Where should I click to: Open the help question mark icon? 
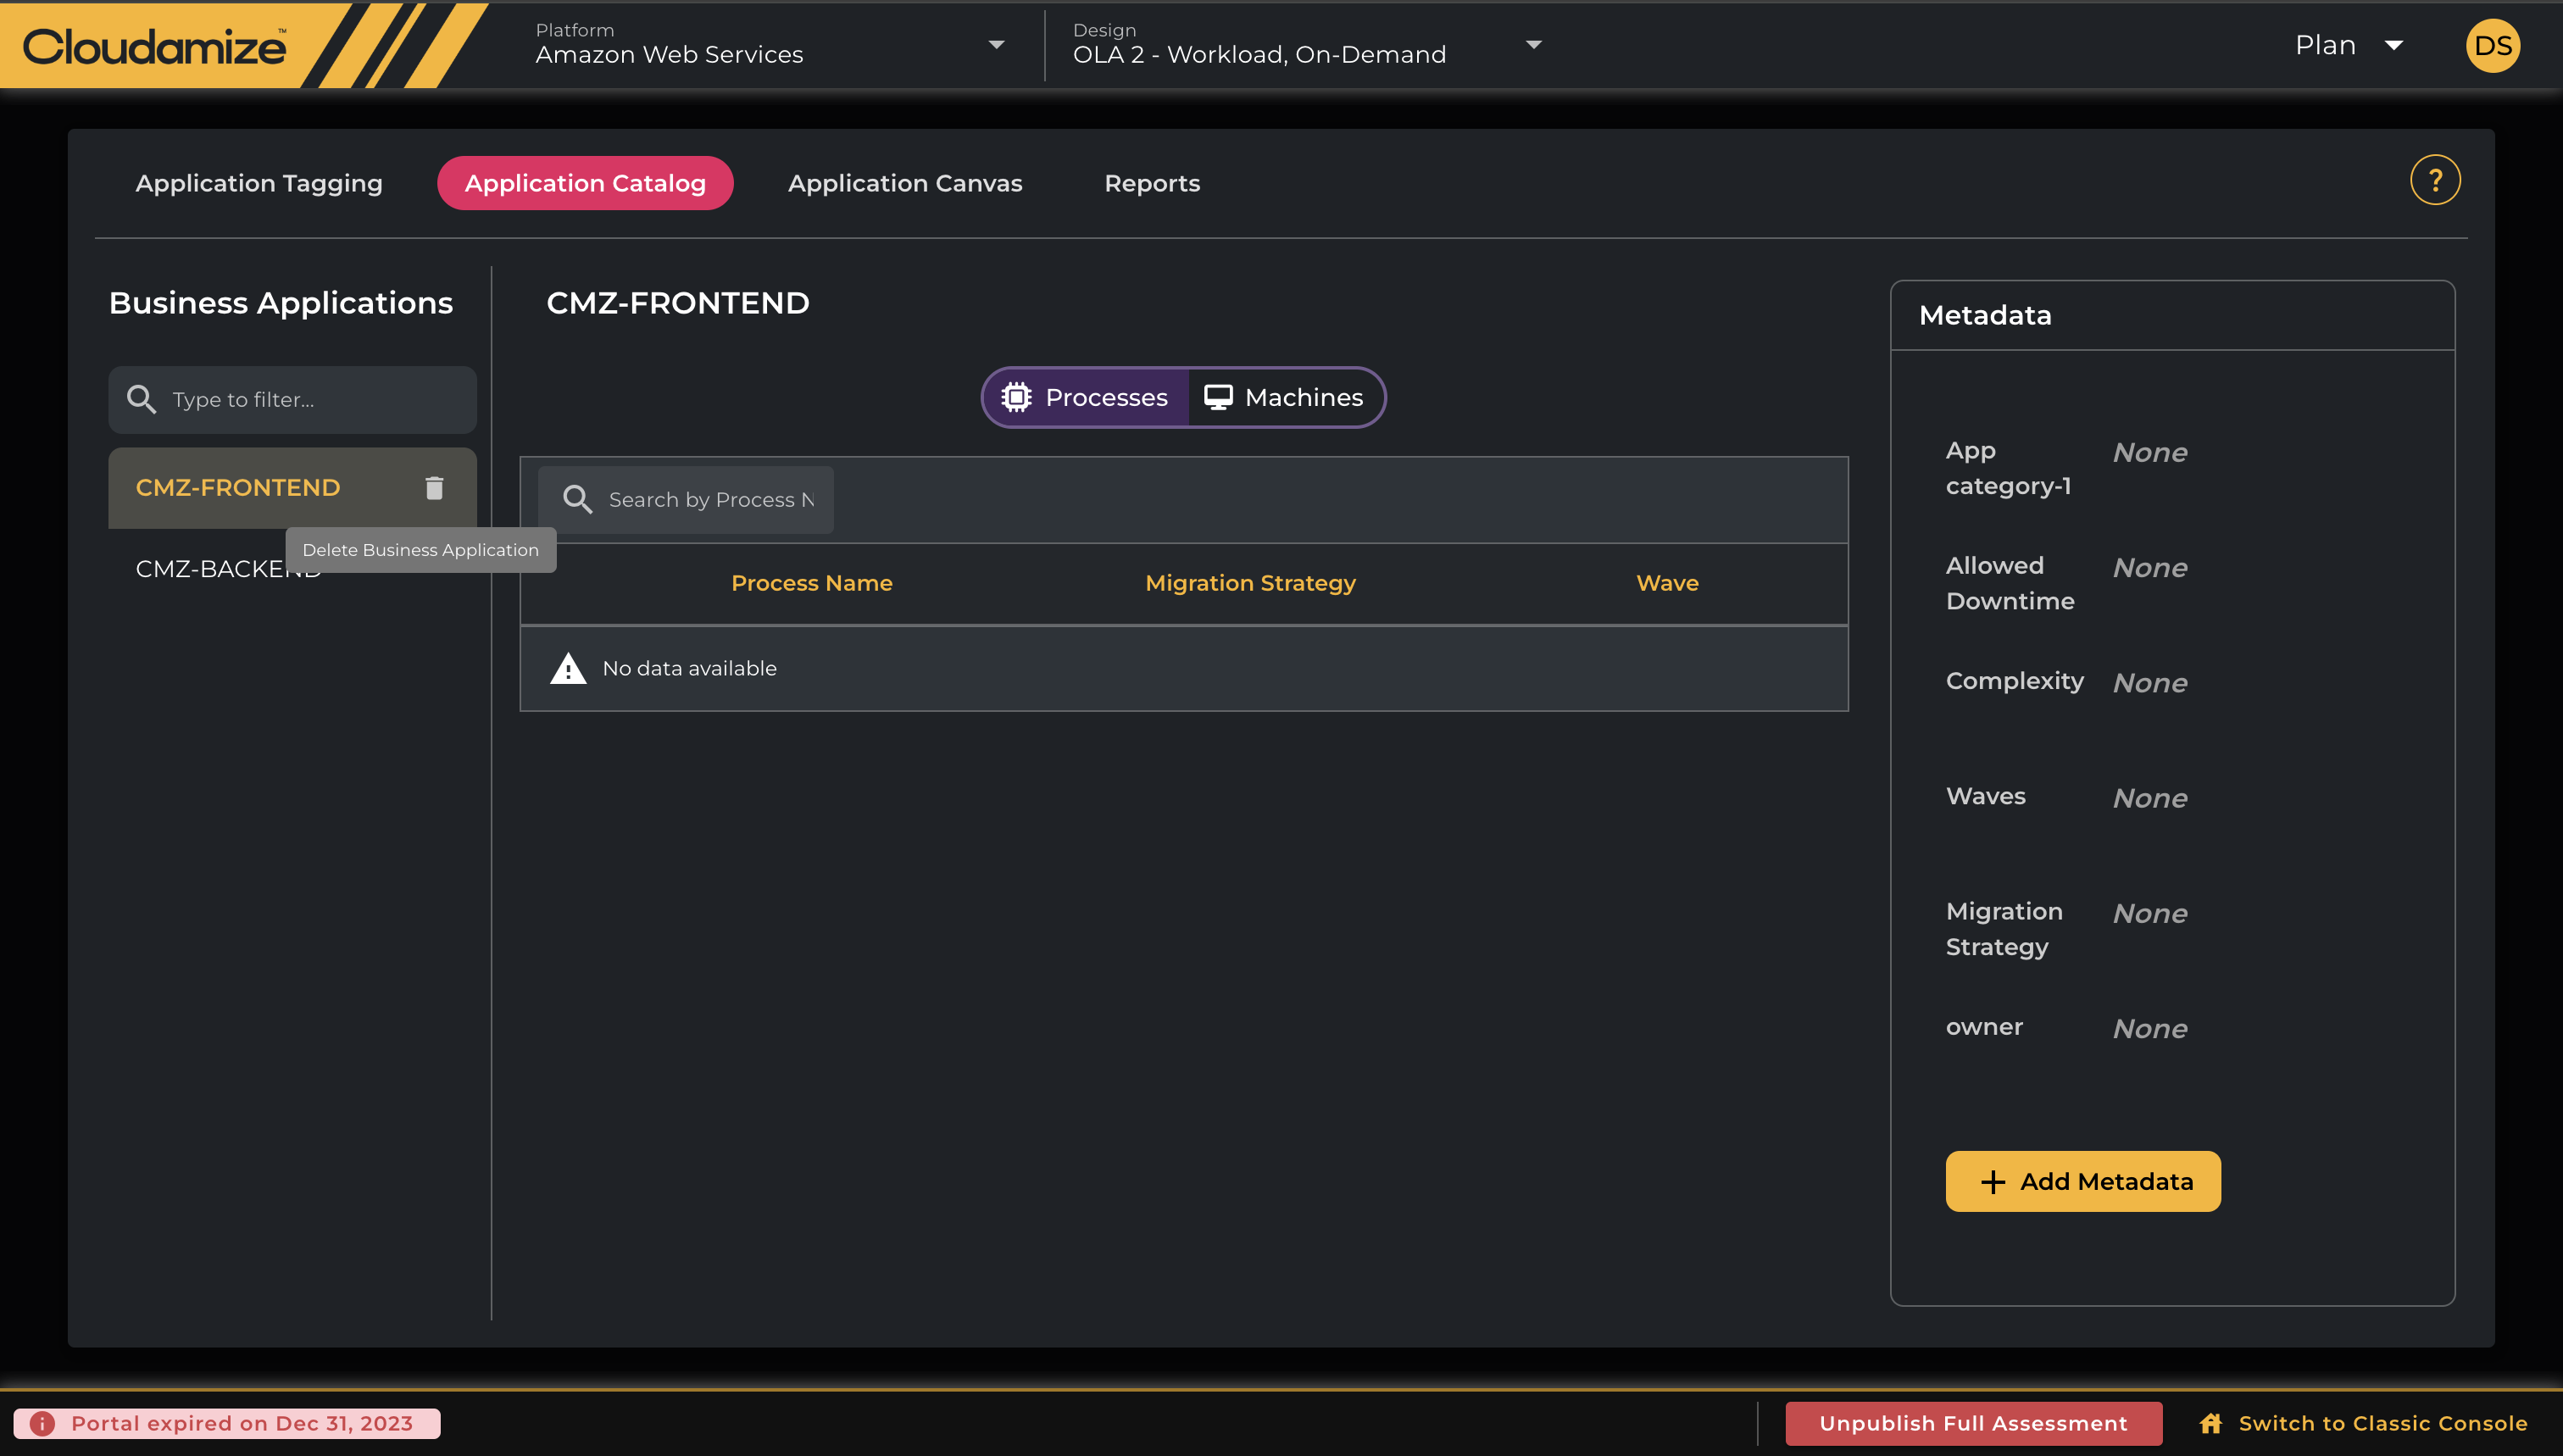click(x=2435, y=181)
